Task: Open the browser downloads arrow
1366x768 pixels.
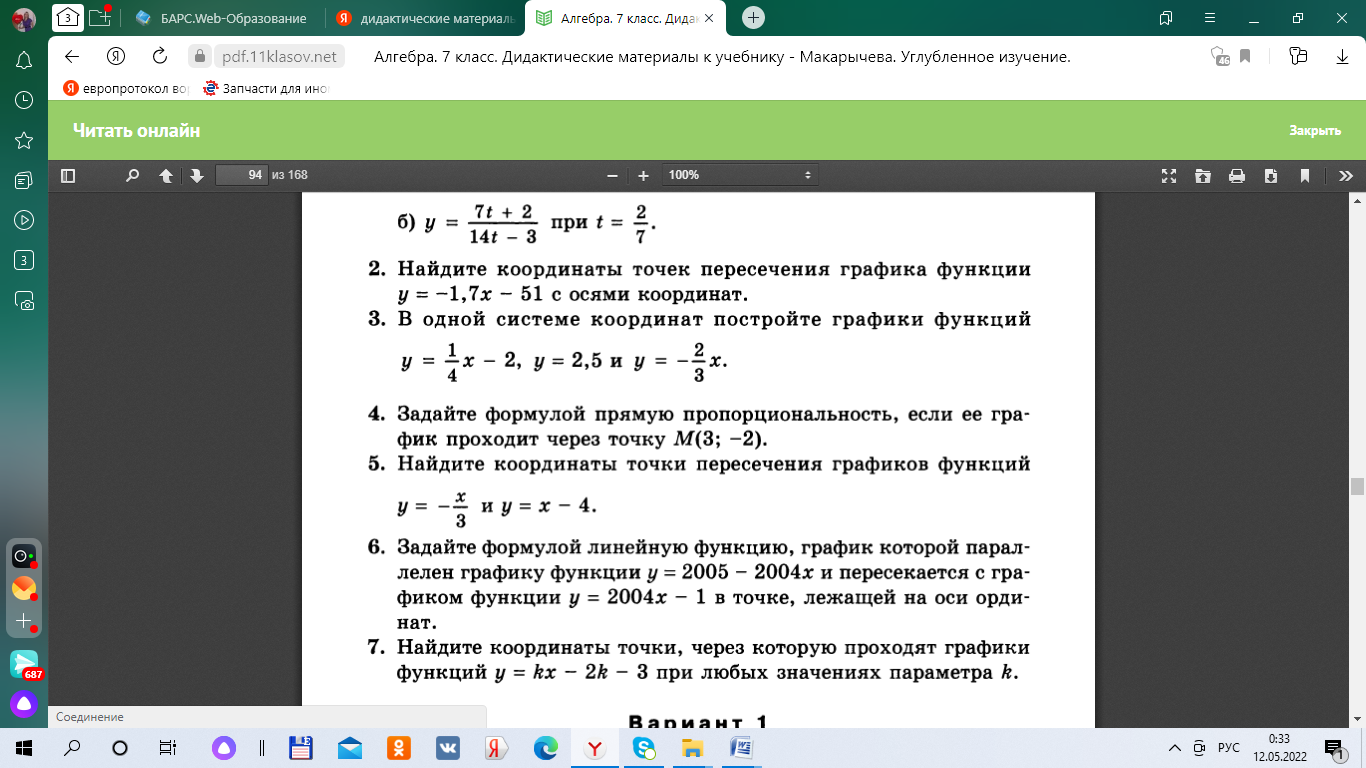Action: click(1343, 56)
